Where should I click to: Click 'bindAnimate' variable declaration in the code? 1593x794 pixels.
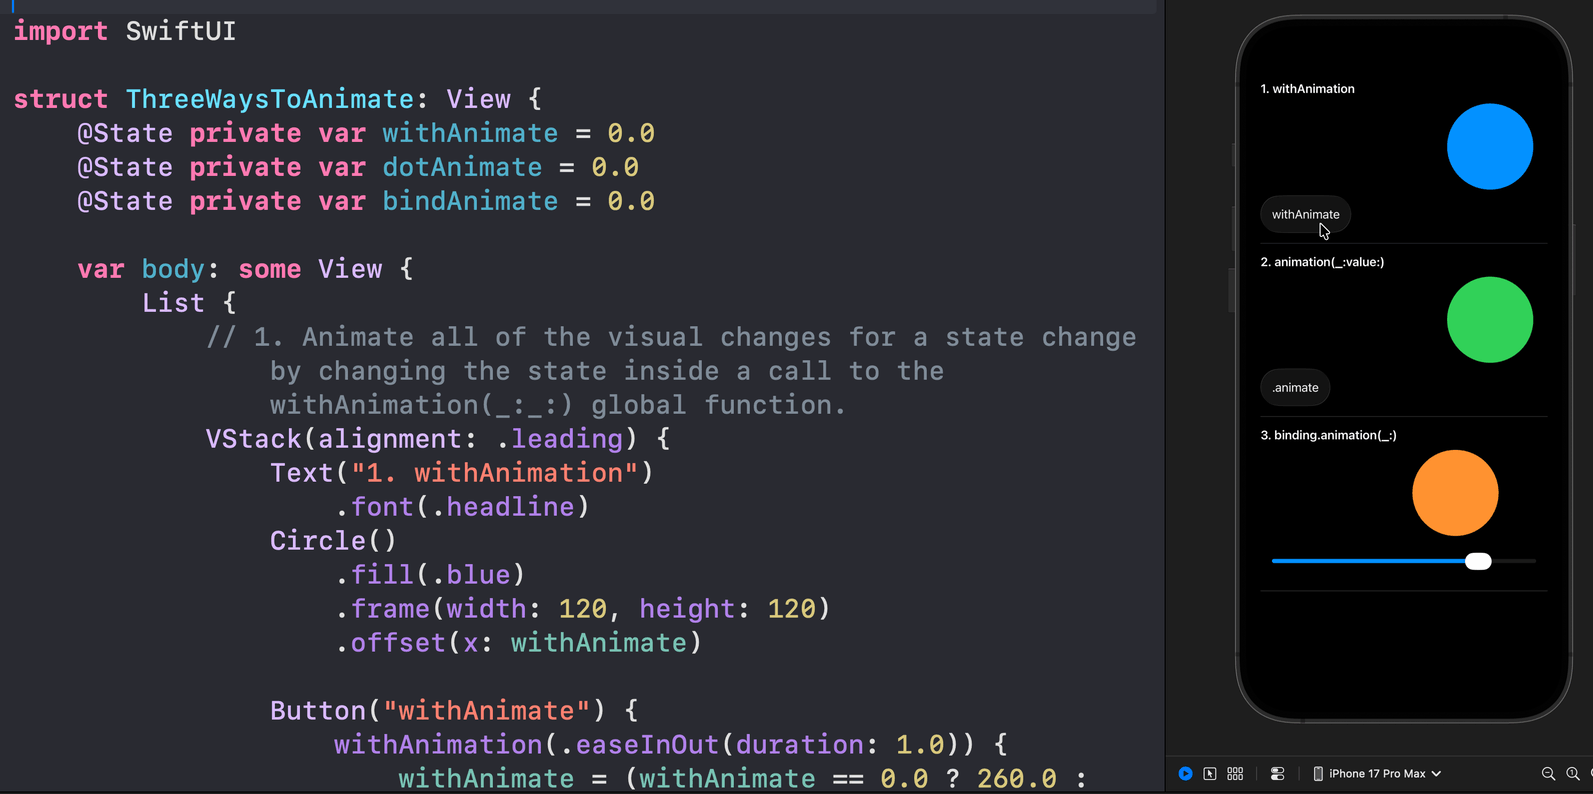tap(470, 201)
